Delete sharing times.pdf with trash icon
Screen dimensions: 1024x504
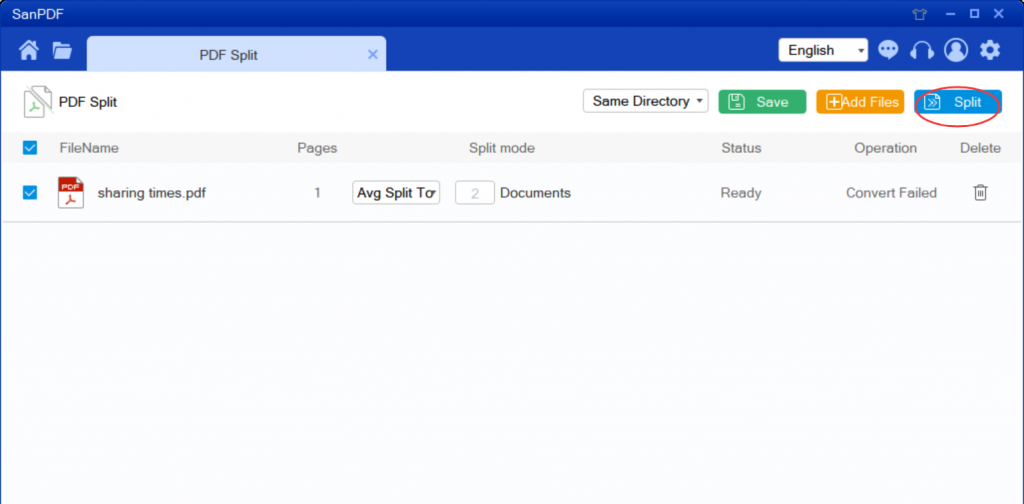tap(980, 193)
